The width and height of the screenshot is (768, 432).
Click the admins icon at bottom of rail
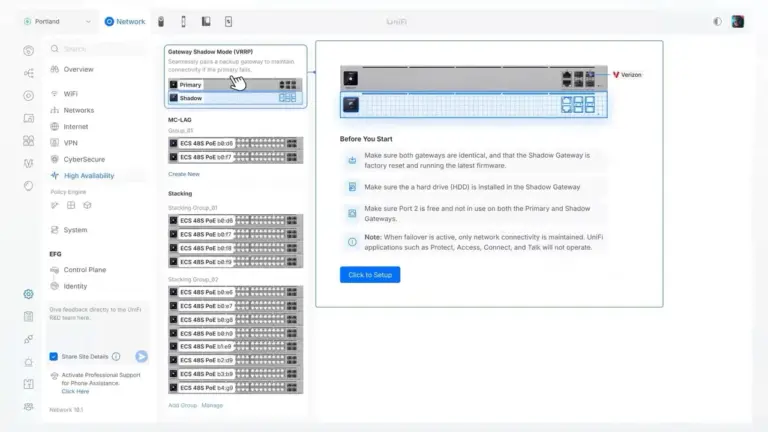tap(28, 406)
